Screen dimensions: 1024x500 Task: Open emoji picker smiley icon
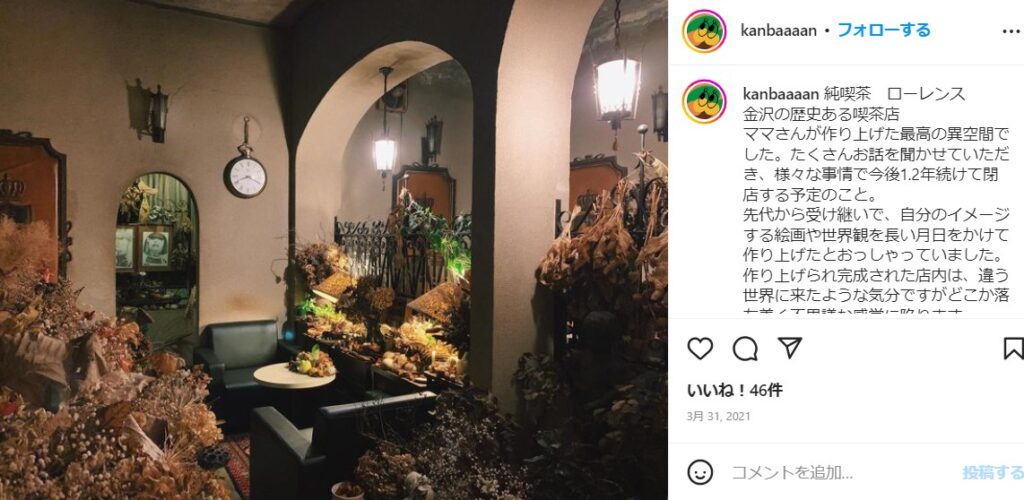tap(700, 471)
